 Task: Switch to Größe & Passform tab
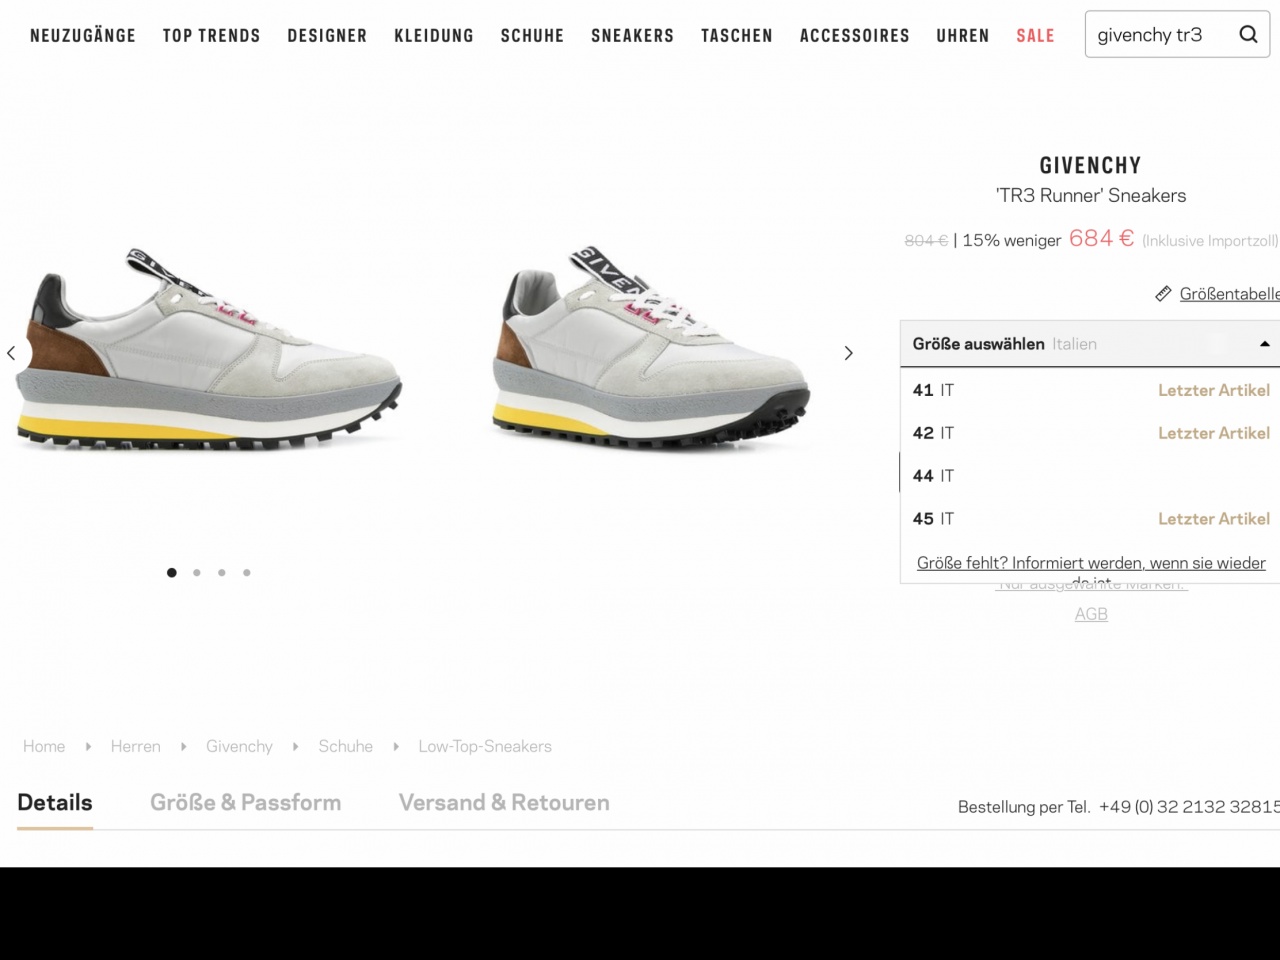point(245,802)
